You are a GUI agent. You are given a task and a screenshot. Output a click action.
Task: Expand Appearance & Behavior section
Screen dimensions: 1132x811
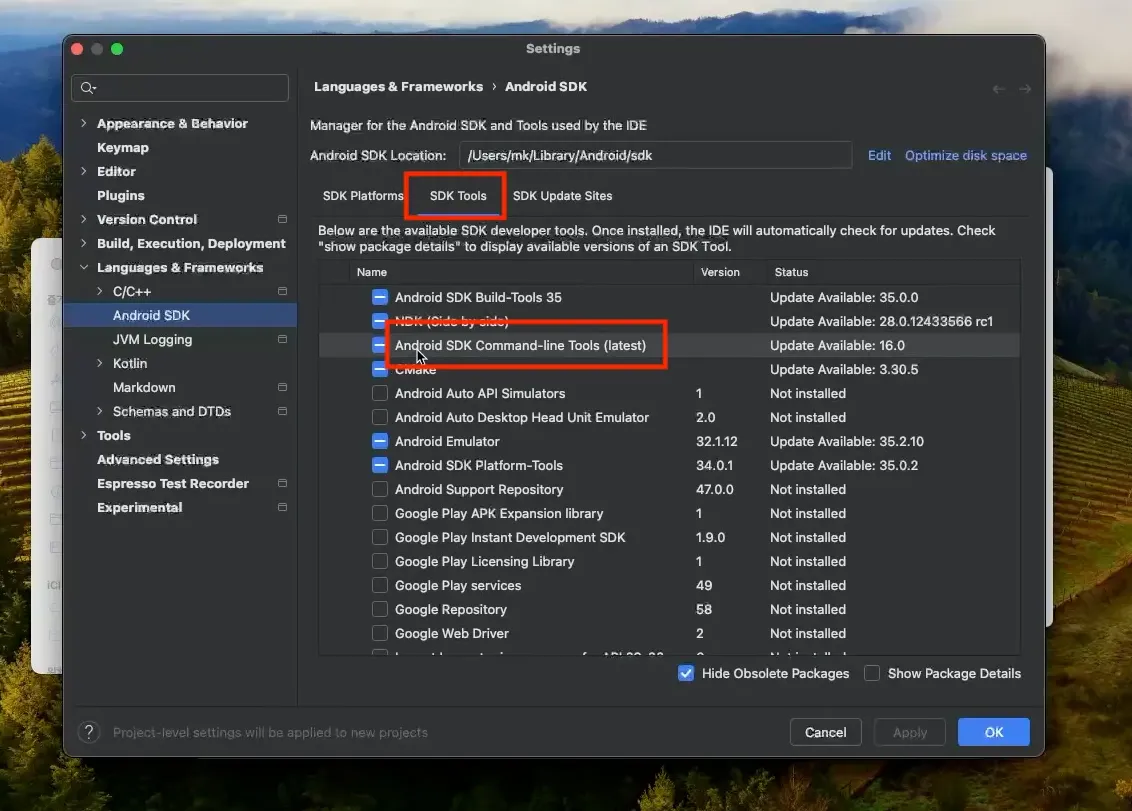coord(84,123)
